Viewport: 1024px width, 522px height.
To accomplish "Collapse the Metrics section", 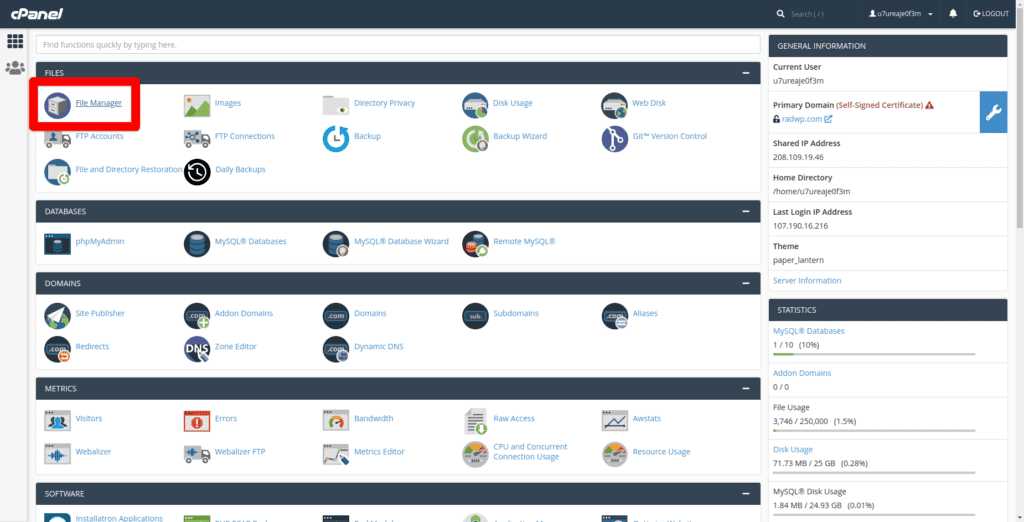I will tap(745, 388).
